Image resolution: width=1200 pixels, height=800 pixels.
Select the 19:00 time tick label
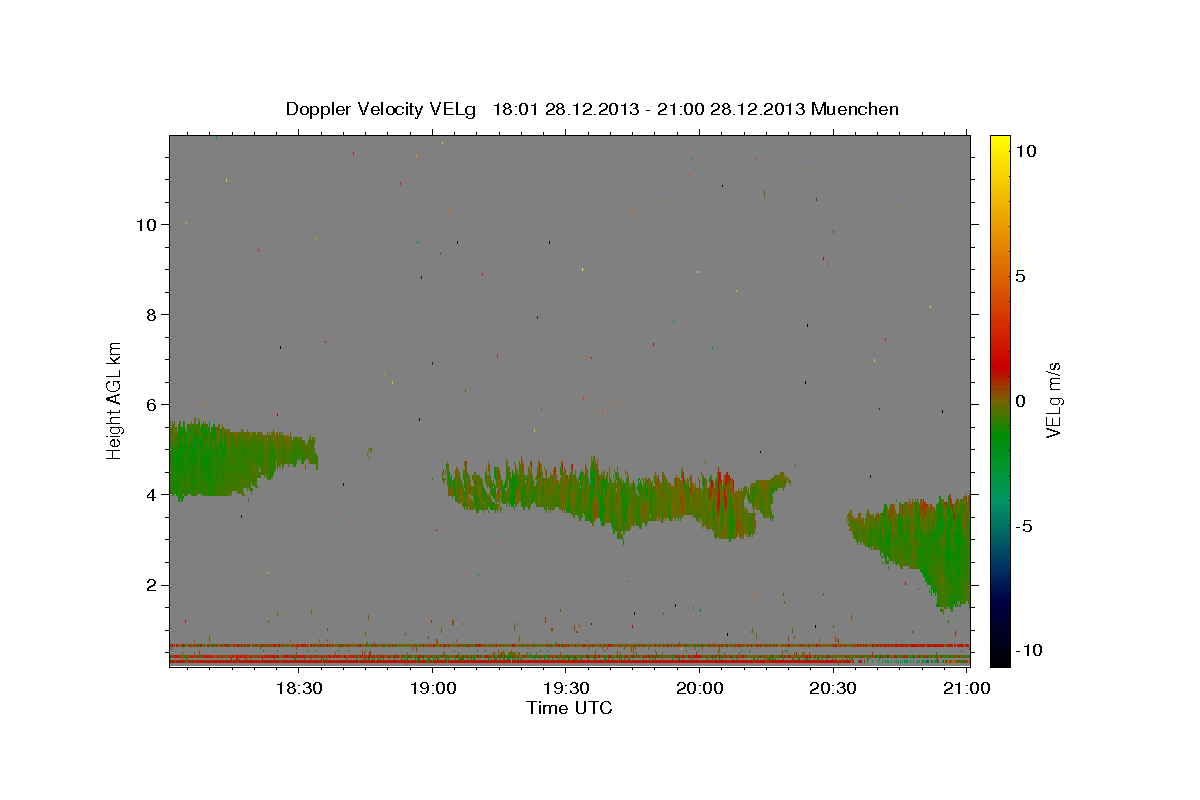pos(432,688)
